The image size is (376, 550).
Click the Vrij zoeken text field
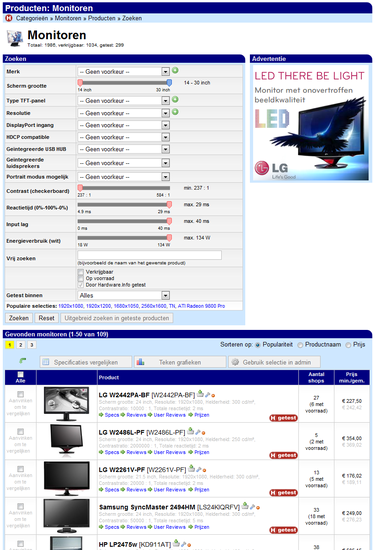pos(149,255)
